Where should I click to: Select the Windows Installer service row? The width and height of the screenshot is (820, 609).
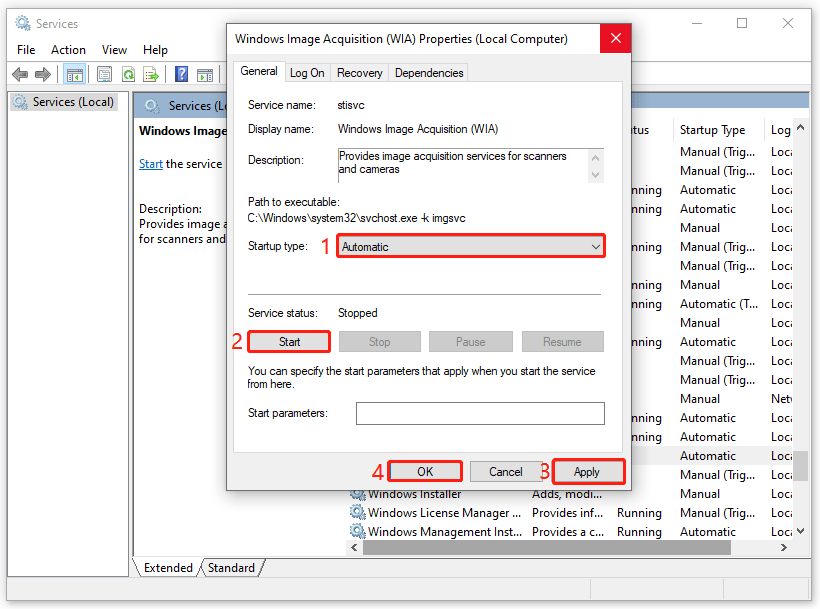(413, 493)
